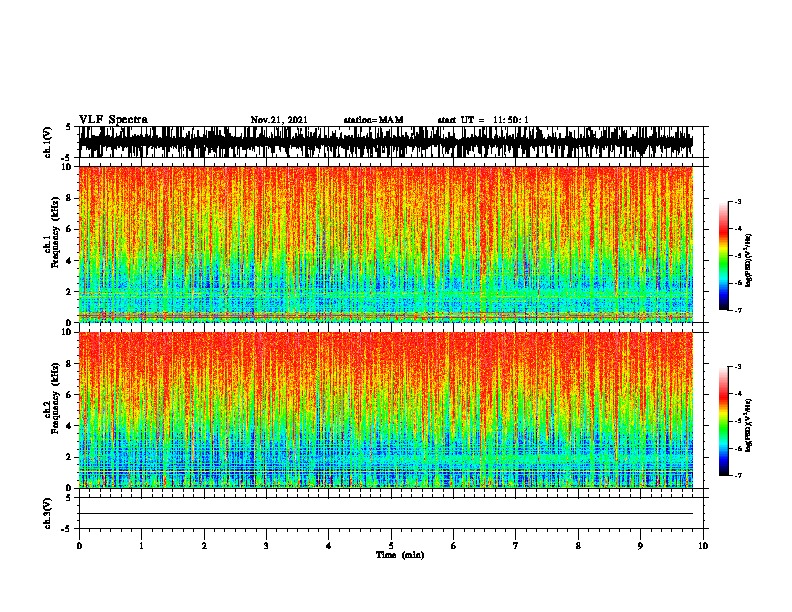792x612 pixels.
Task: Click time axis tick label "5" below ch.3
Action: 391,546
